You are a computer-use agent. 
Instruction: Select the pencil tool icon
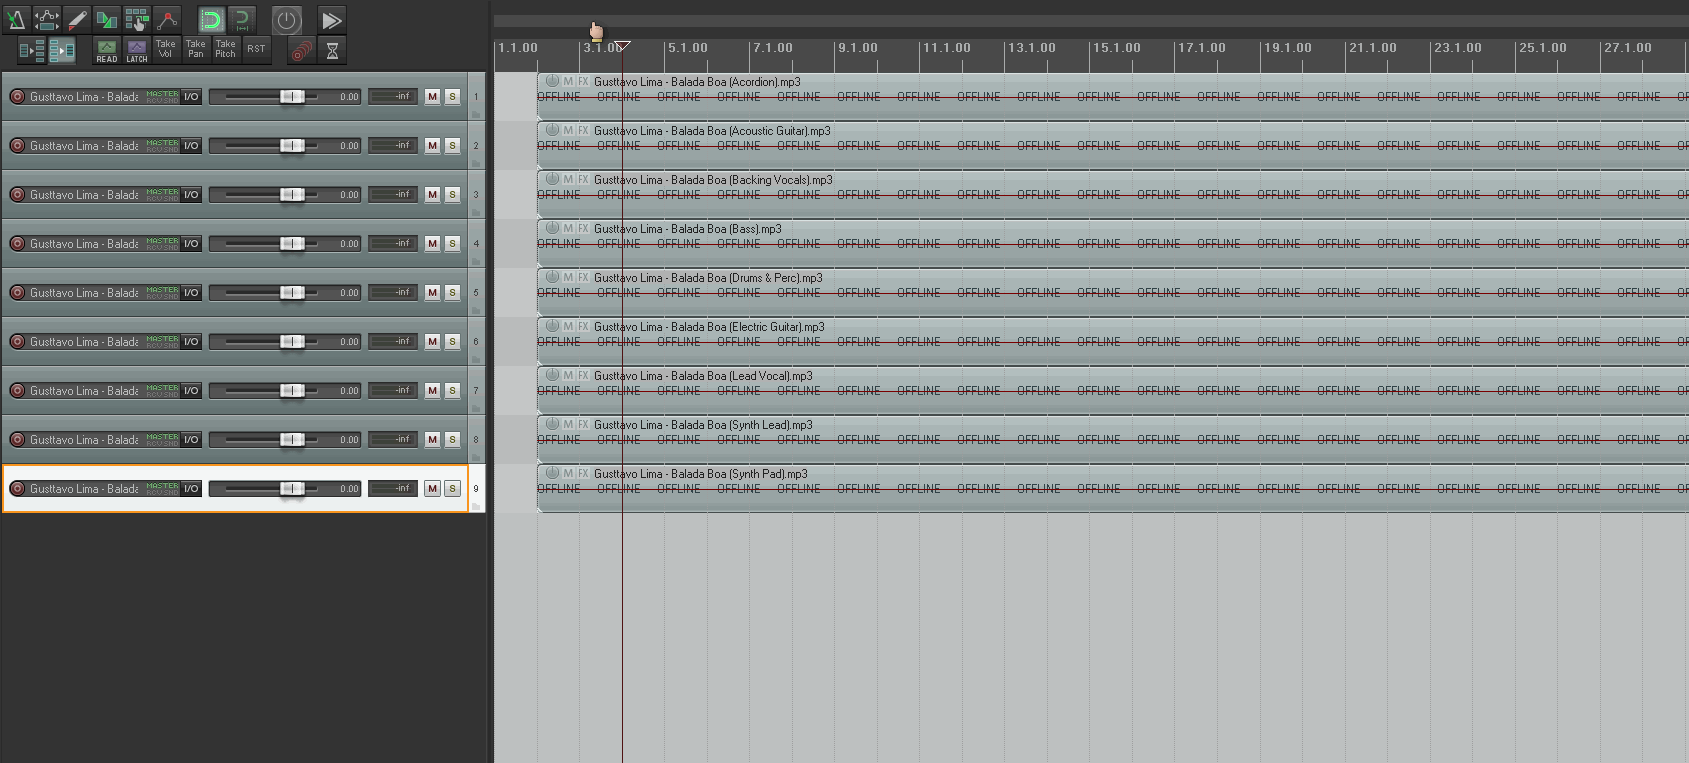(76, 19)
